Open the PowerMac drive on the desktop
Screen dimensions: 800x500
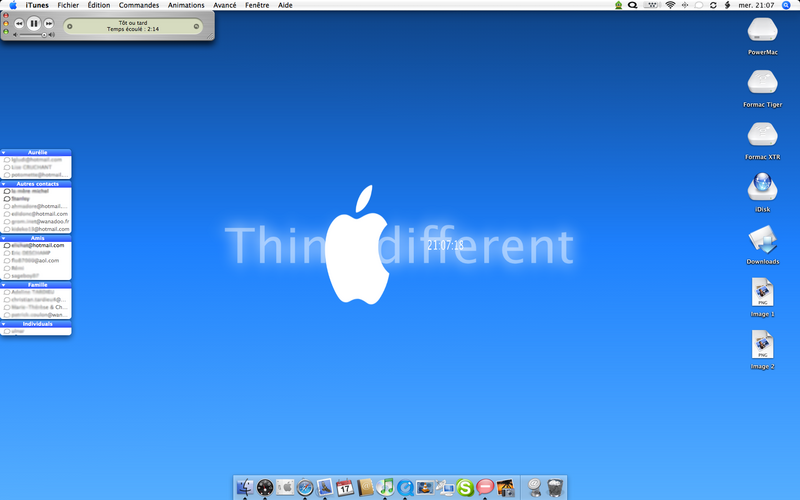[x=762, y=31]
